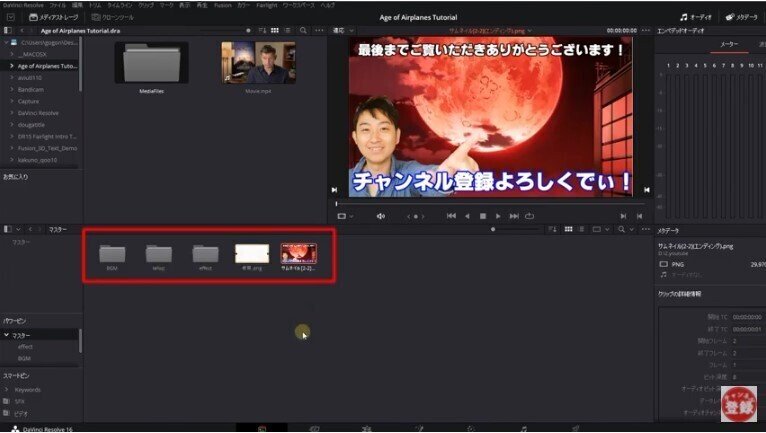Switch media storage to thumbnail grid view
Viewport: 766px width, 433px height.
click(275, 30)
